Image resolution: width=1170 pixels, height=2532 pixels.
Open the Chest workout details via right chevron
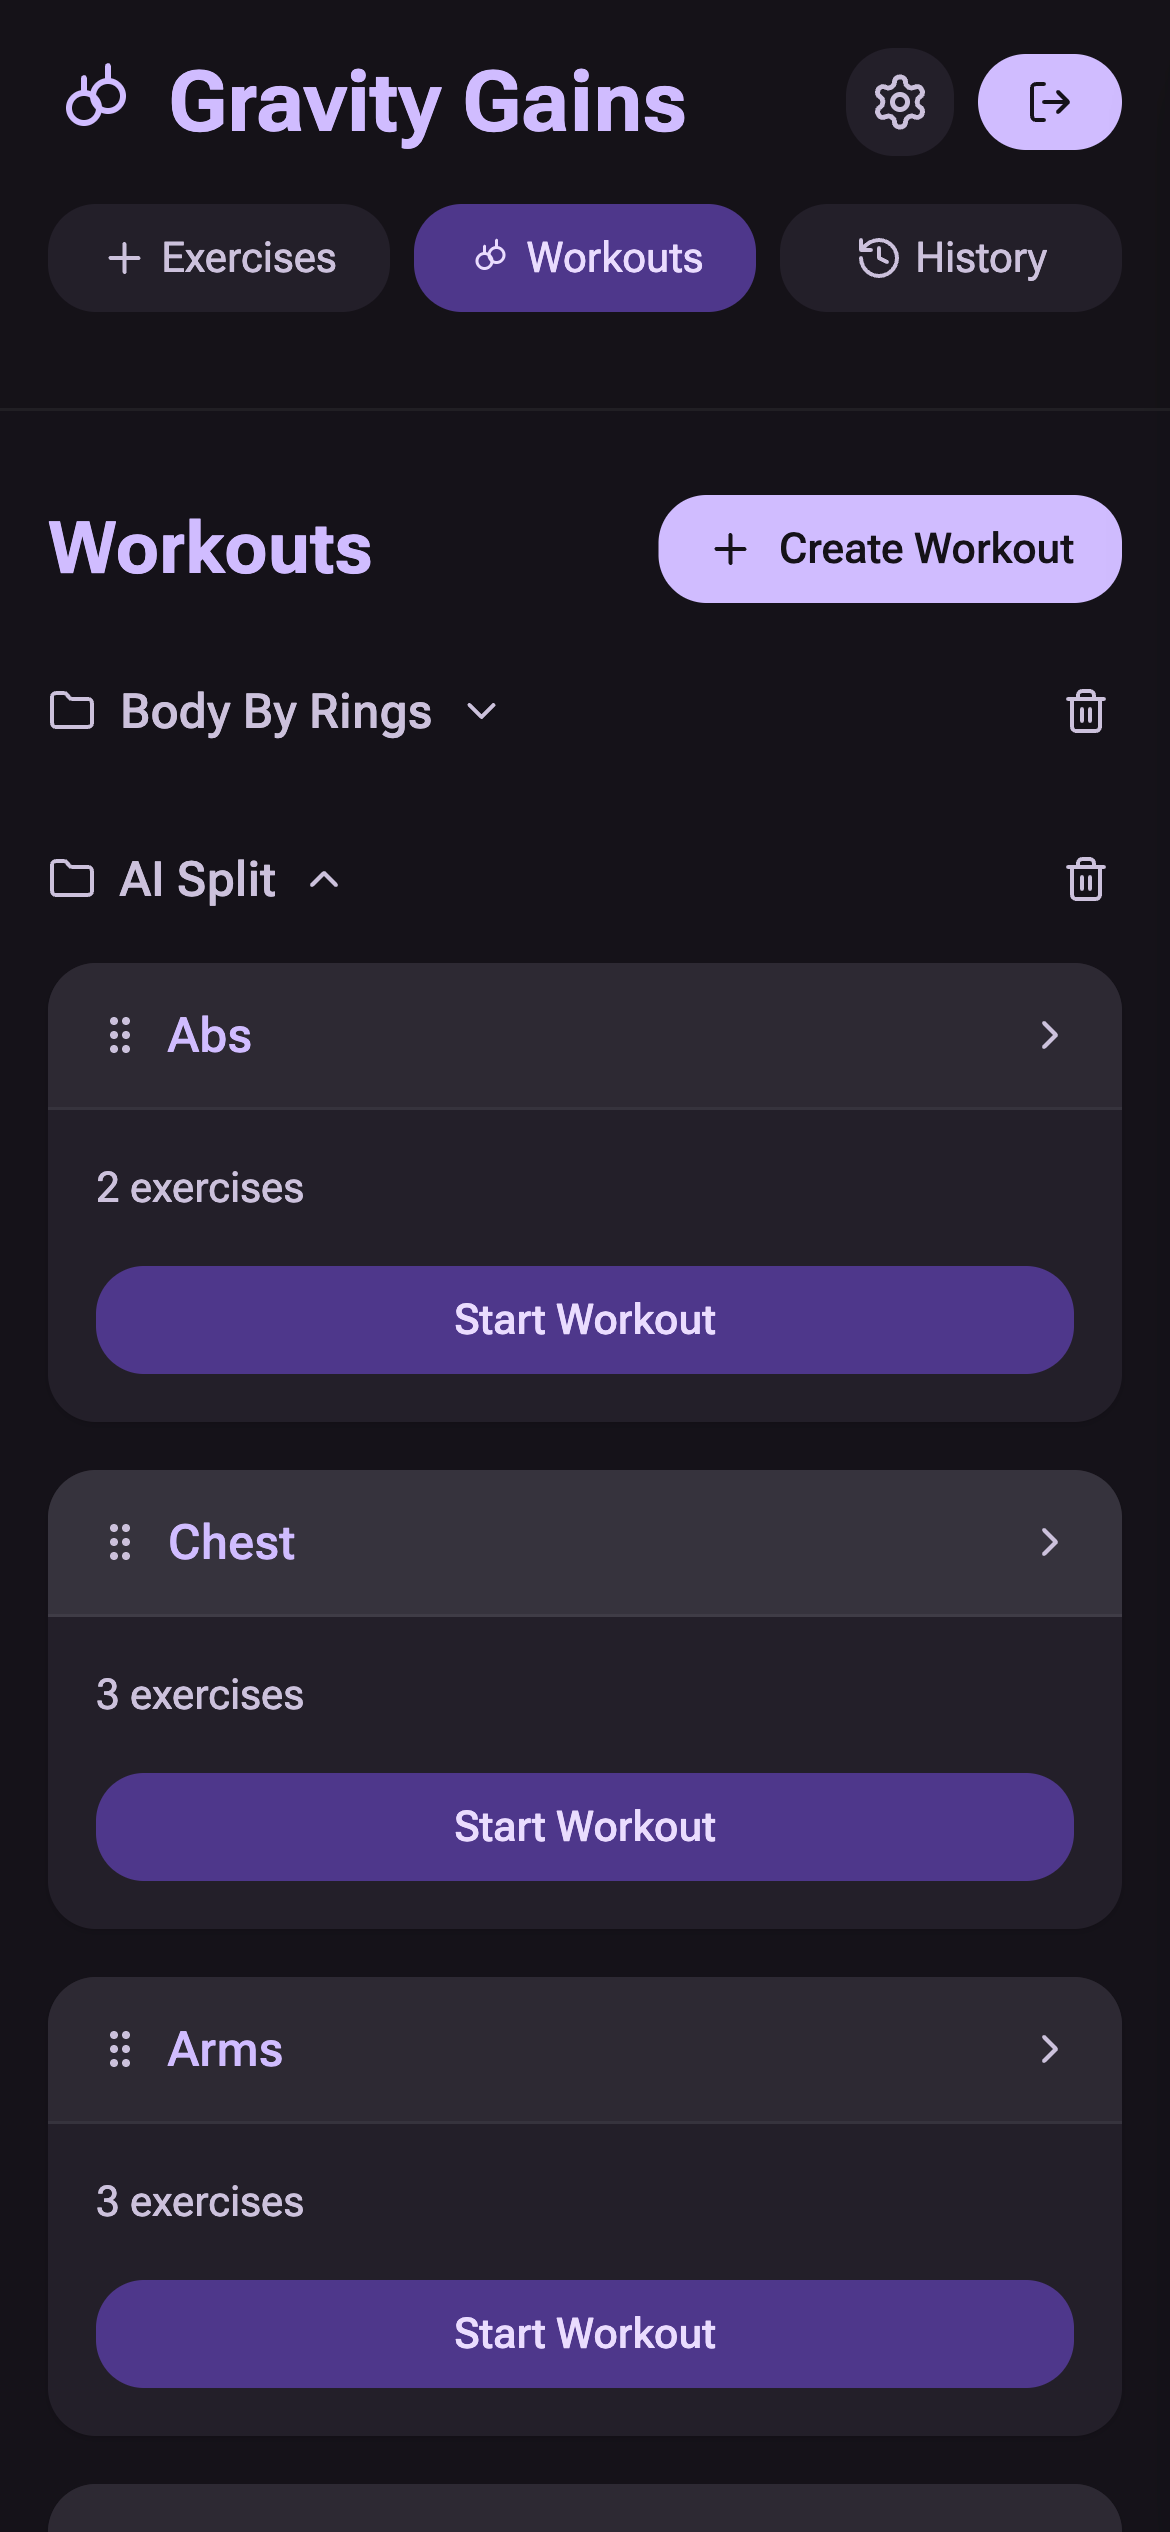tap(1049, 1542)
